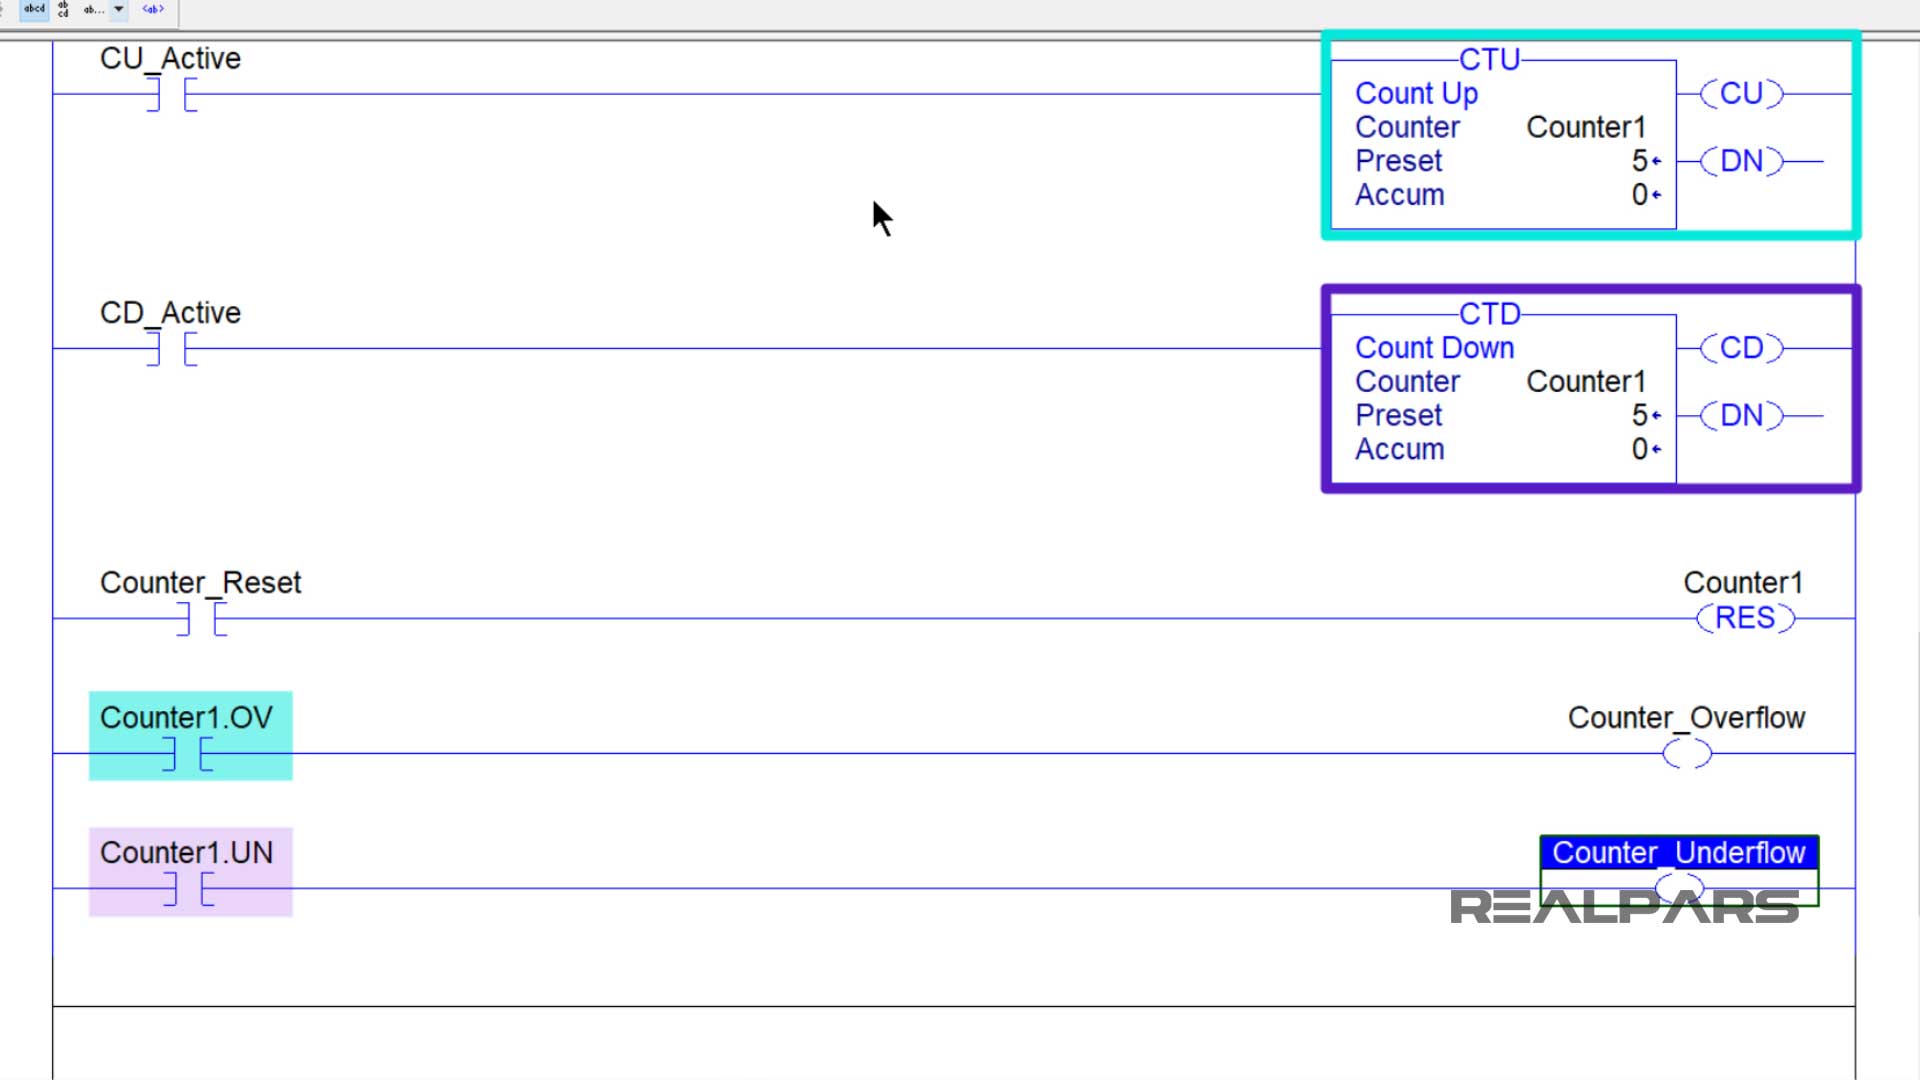Open the text display dropdown arrow in toolbar
1920x1080 pixels.
[x=118, y=9]
